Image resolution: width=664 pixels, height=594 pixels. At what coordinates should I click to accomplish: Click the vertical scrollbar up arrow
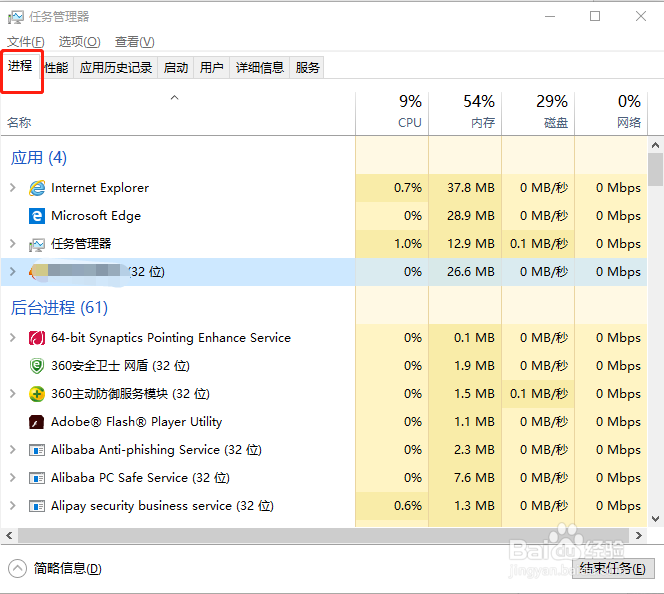tap(656, 145)
